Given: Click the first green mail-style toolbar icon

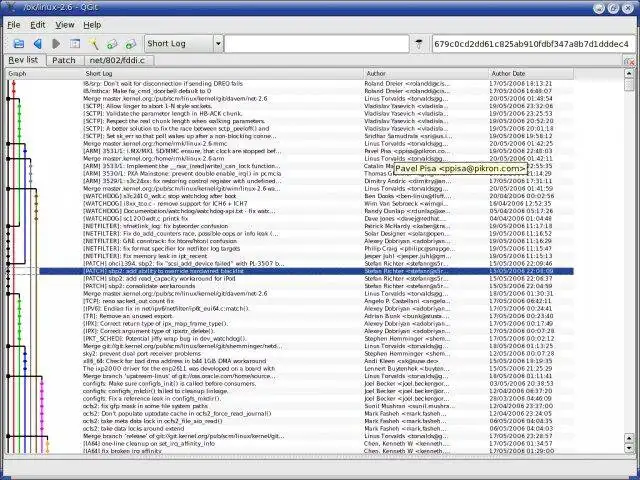Looking at the screenshot, I should (112, 44).
